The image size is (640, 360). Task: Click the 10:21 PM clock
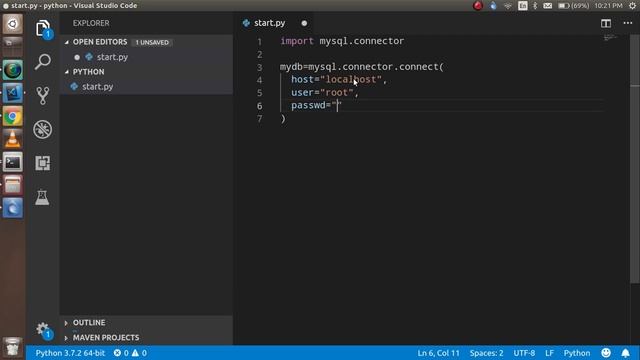pyautogui.click(x=608, y=6)
